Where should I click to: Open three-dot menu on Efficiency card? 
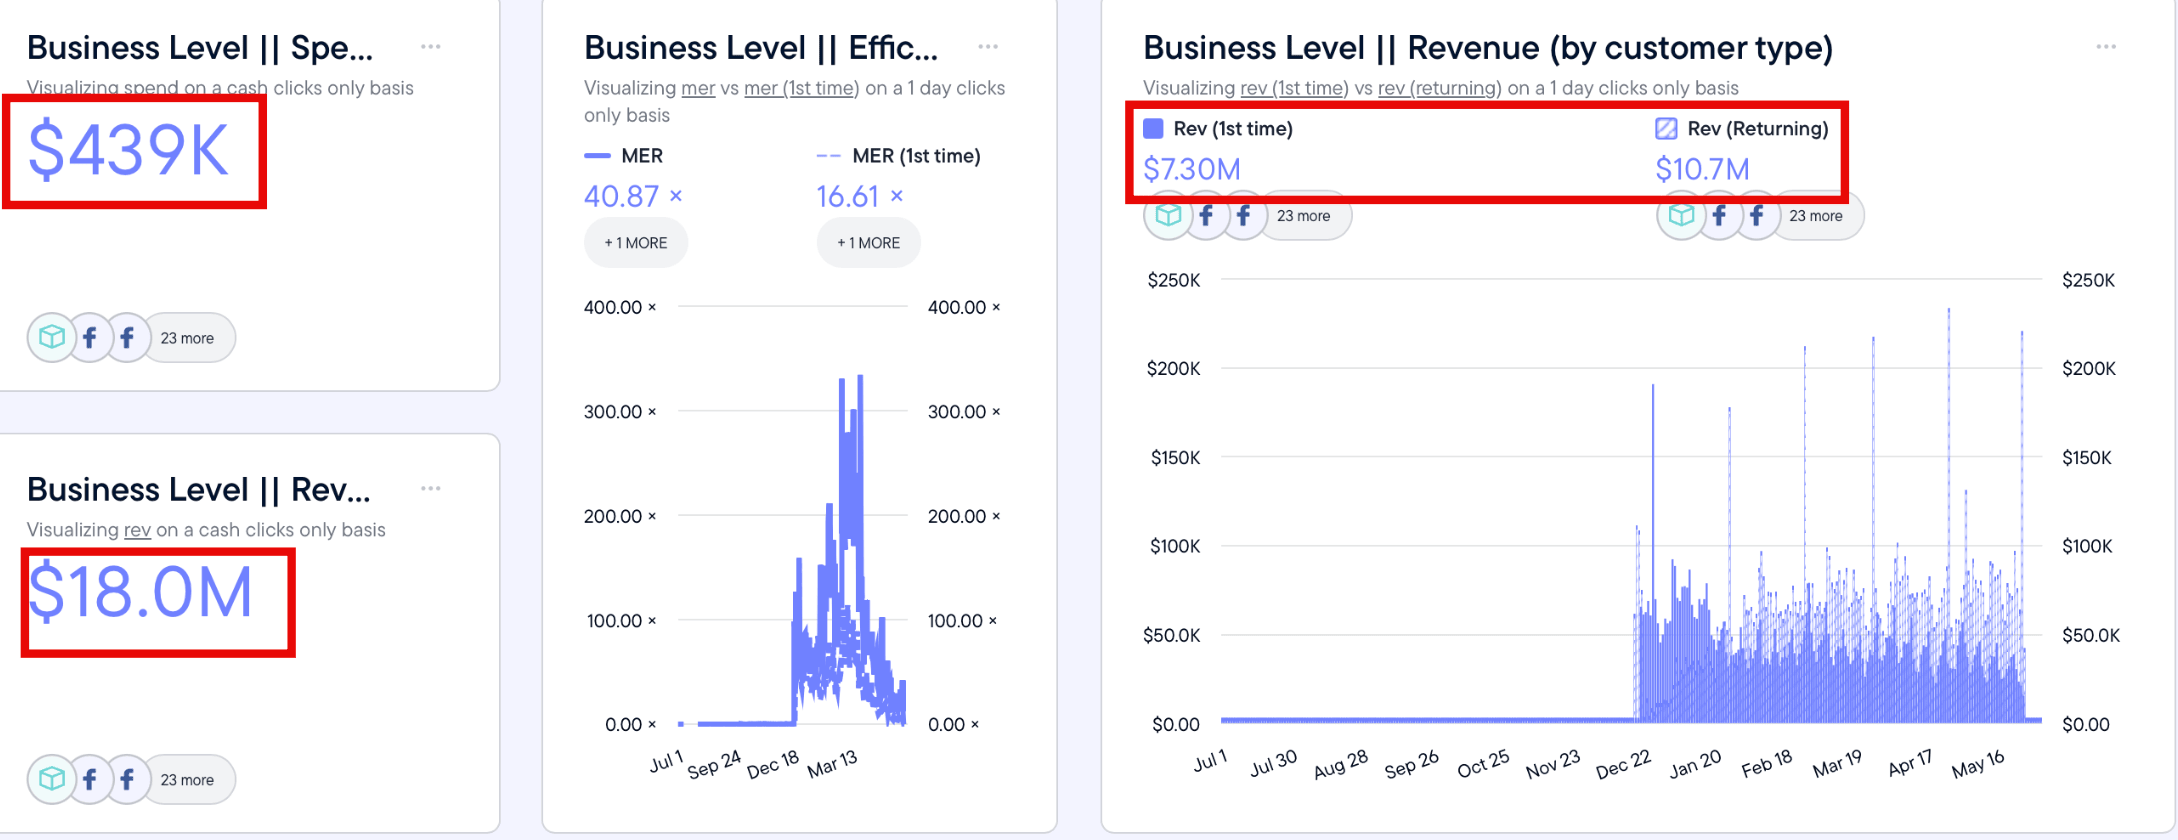pos(988,47)
